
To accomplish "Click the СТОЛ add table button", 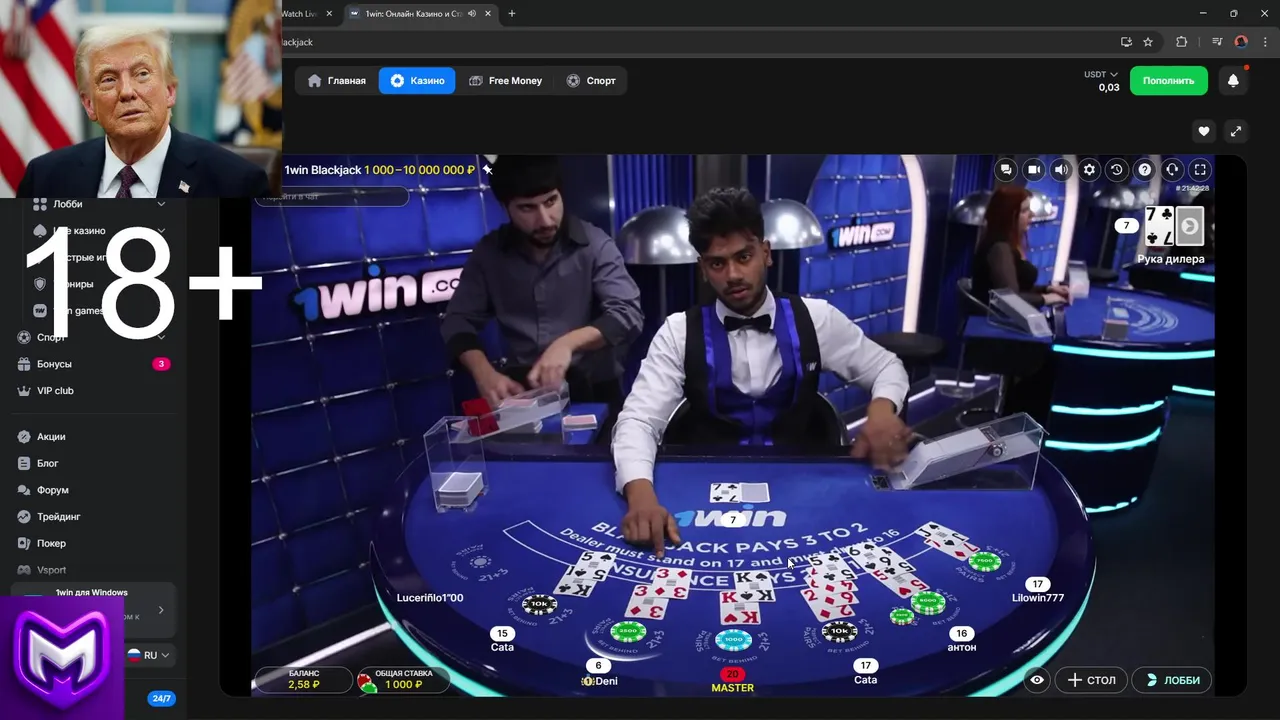I will (1092, 680).
